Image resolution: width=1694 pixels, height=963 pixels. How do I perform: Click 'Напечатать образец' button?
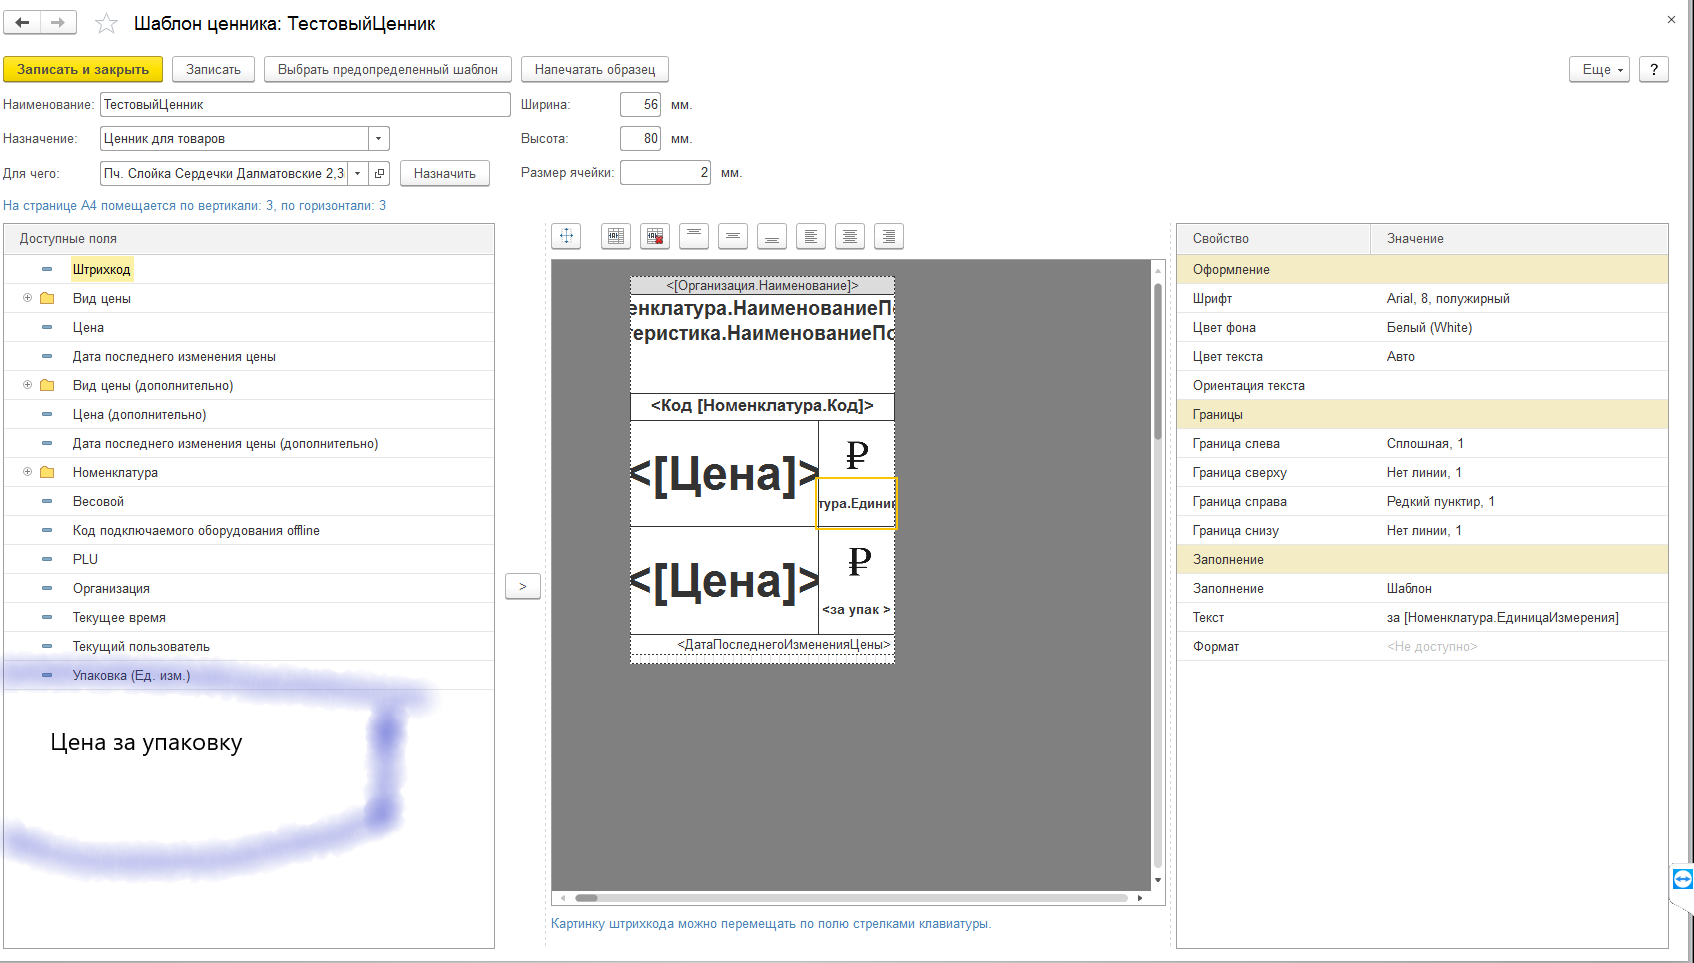click(x=594, y=69)
